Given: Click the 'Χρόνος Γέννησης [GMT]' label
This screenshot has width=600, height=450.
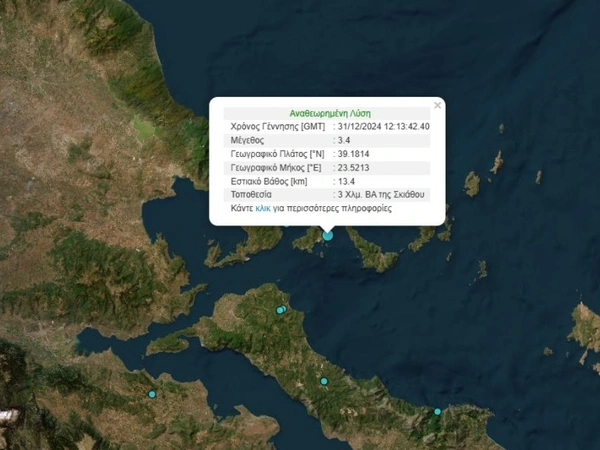Looking at the screenshot, I should click(275, 127).
